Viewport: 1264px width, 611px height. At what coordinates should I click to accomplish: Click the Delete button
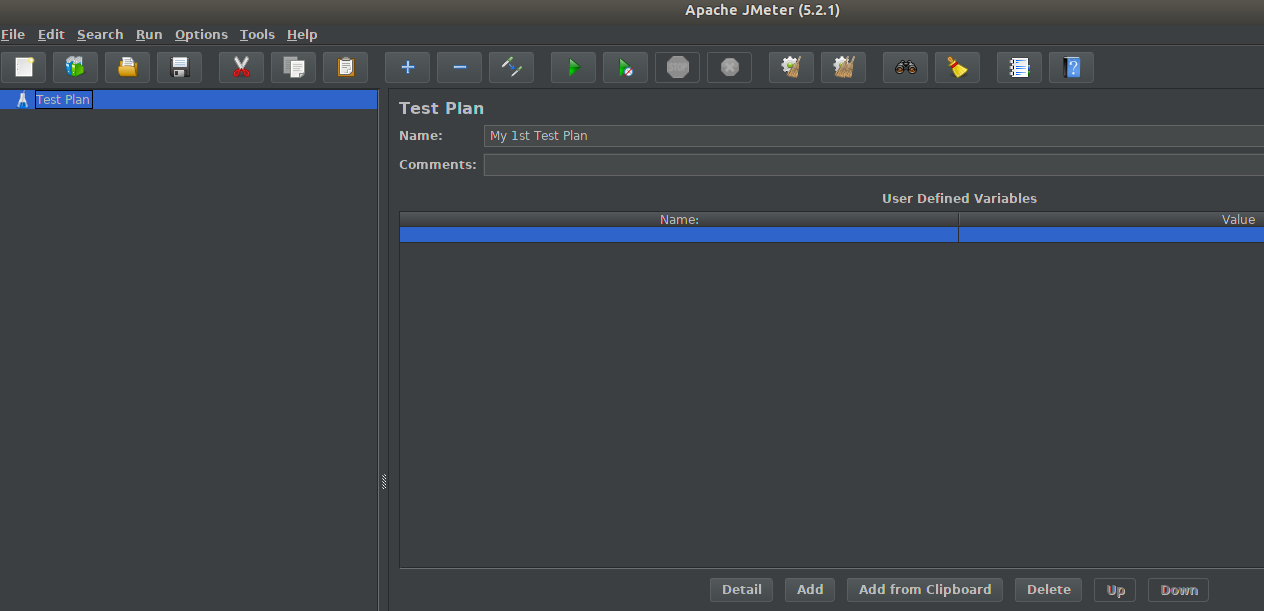click(1049, 590)
